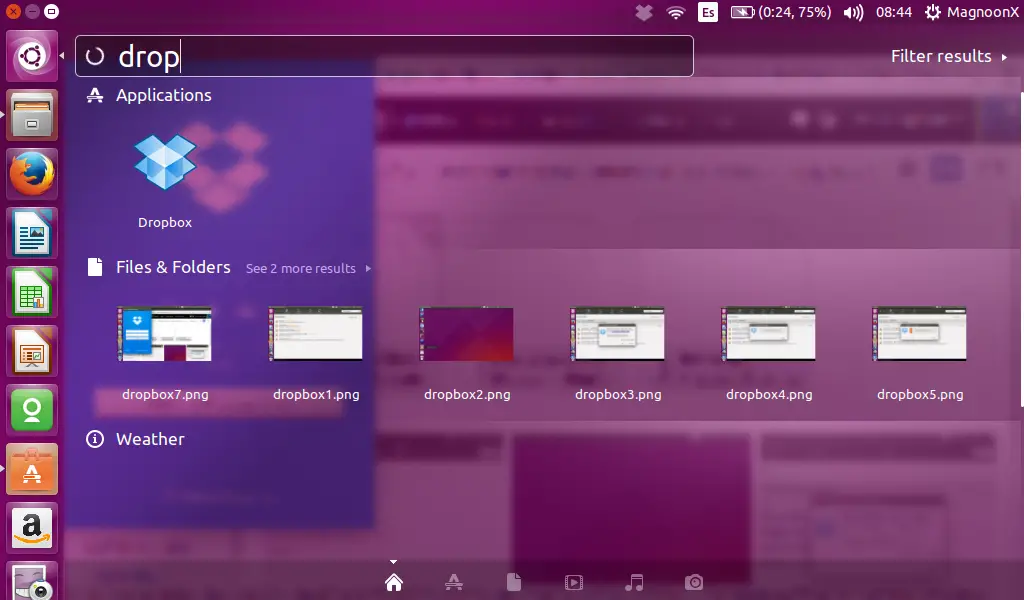Switch to the Video lens
Viewport: 1024px width, 600px height.
[573, 582]
